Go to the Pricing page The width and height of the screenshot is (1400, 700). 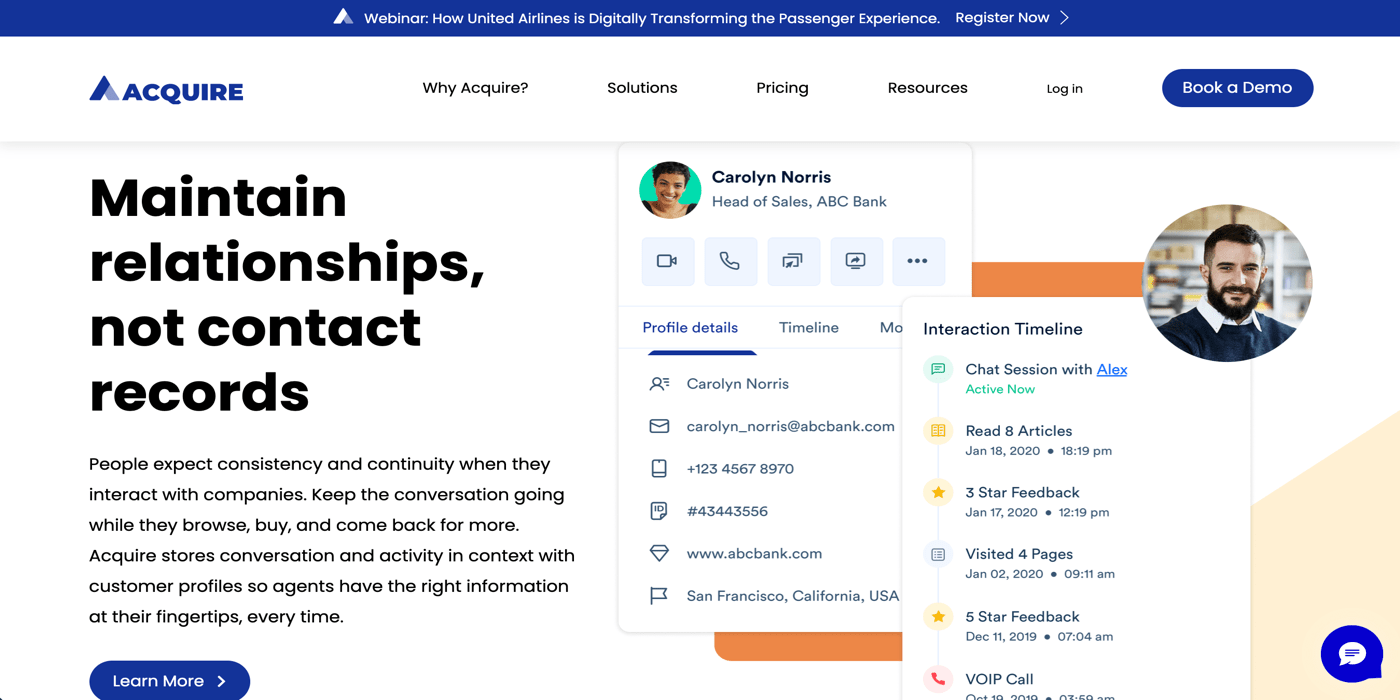click(x=782, y=88)
